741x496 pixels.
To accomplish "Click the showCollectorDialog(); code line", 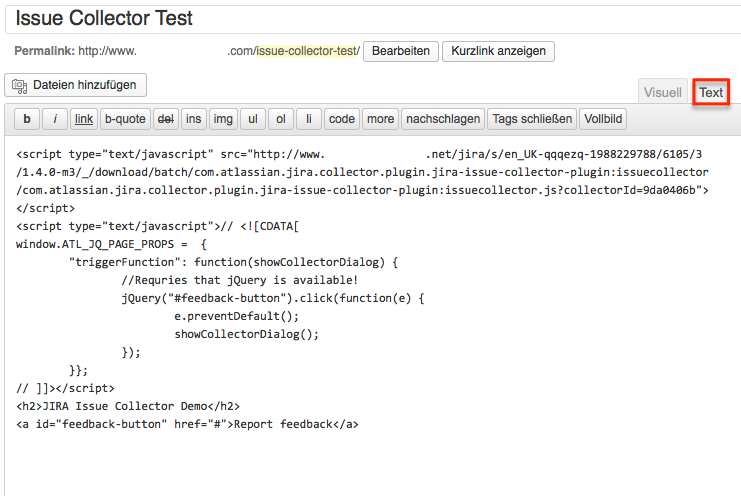I will [x=246, y=334].
